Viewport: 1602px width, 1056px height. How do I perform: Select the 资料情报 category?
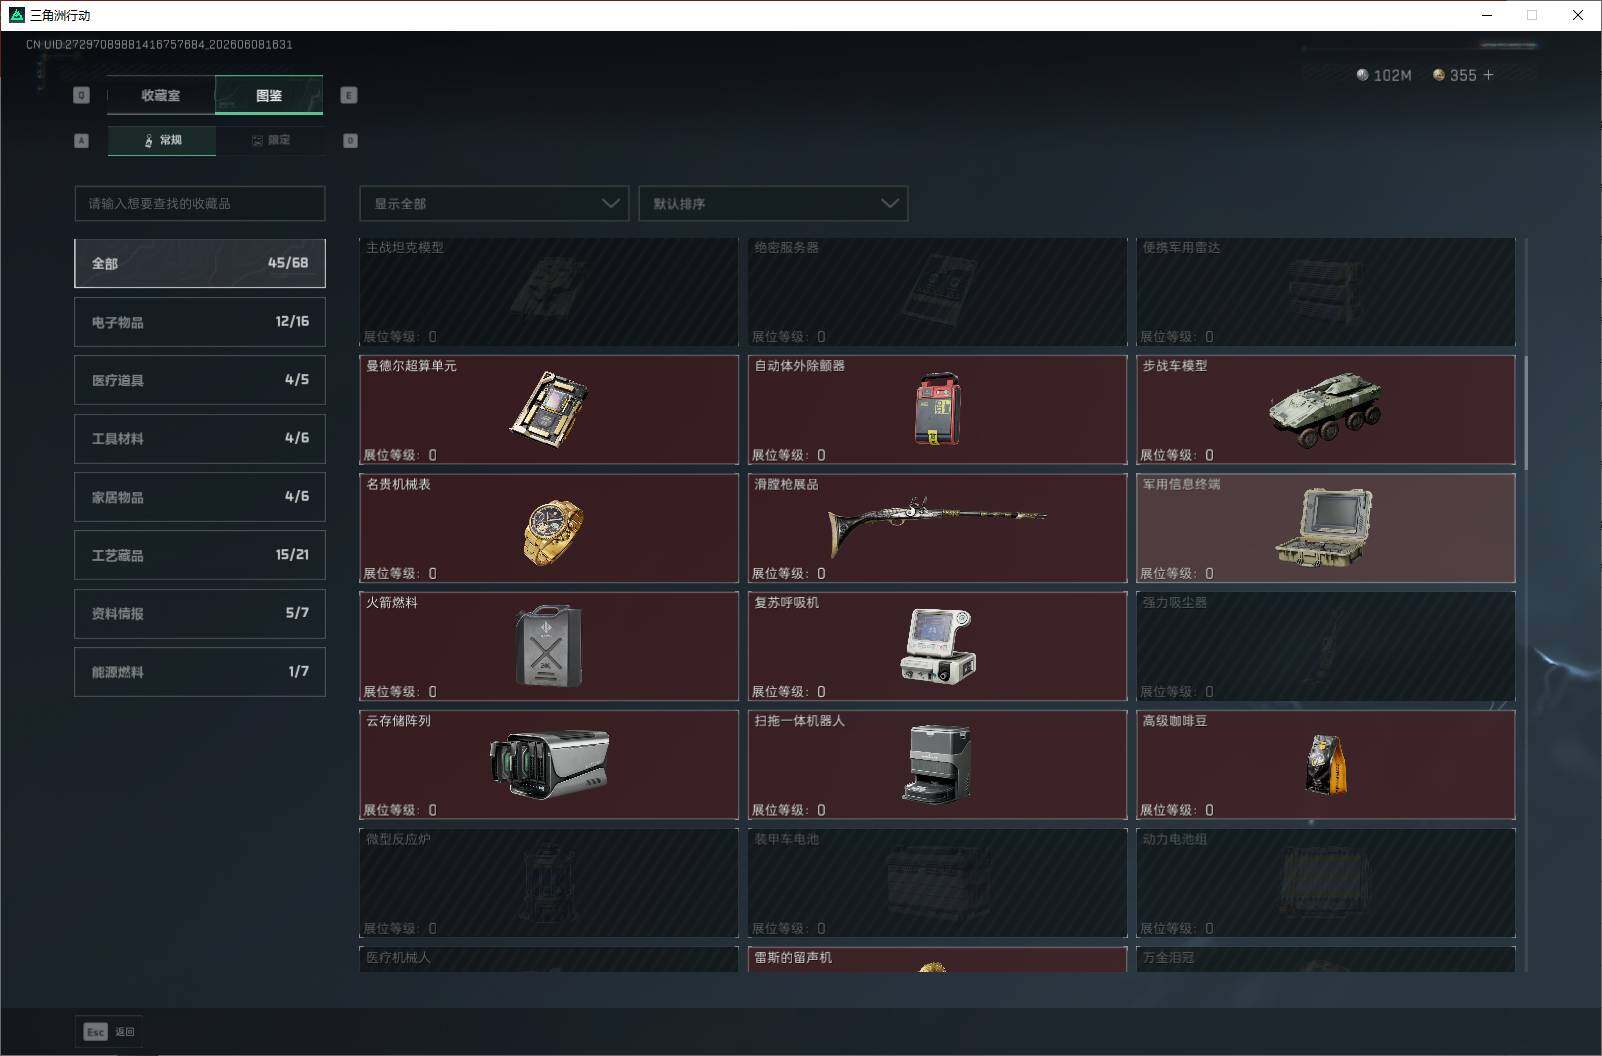click(200, 613)
